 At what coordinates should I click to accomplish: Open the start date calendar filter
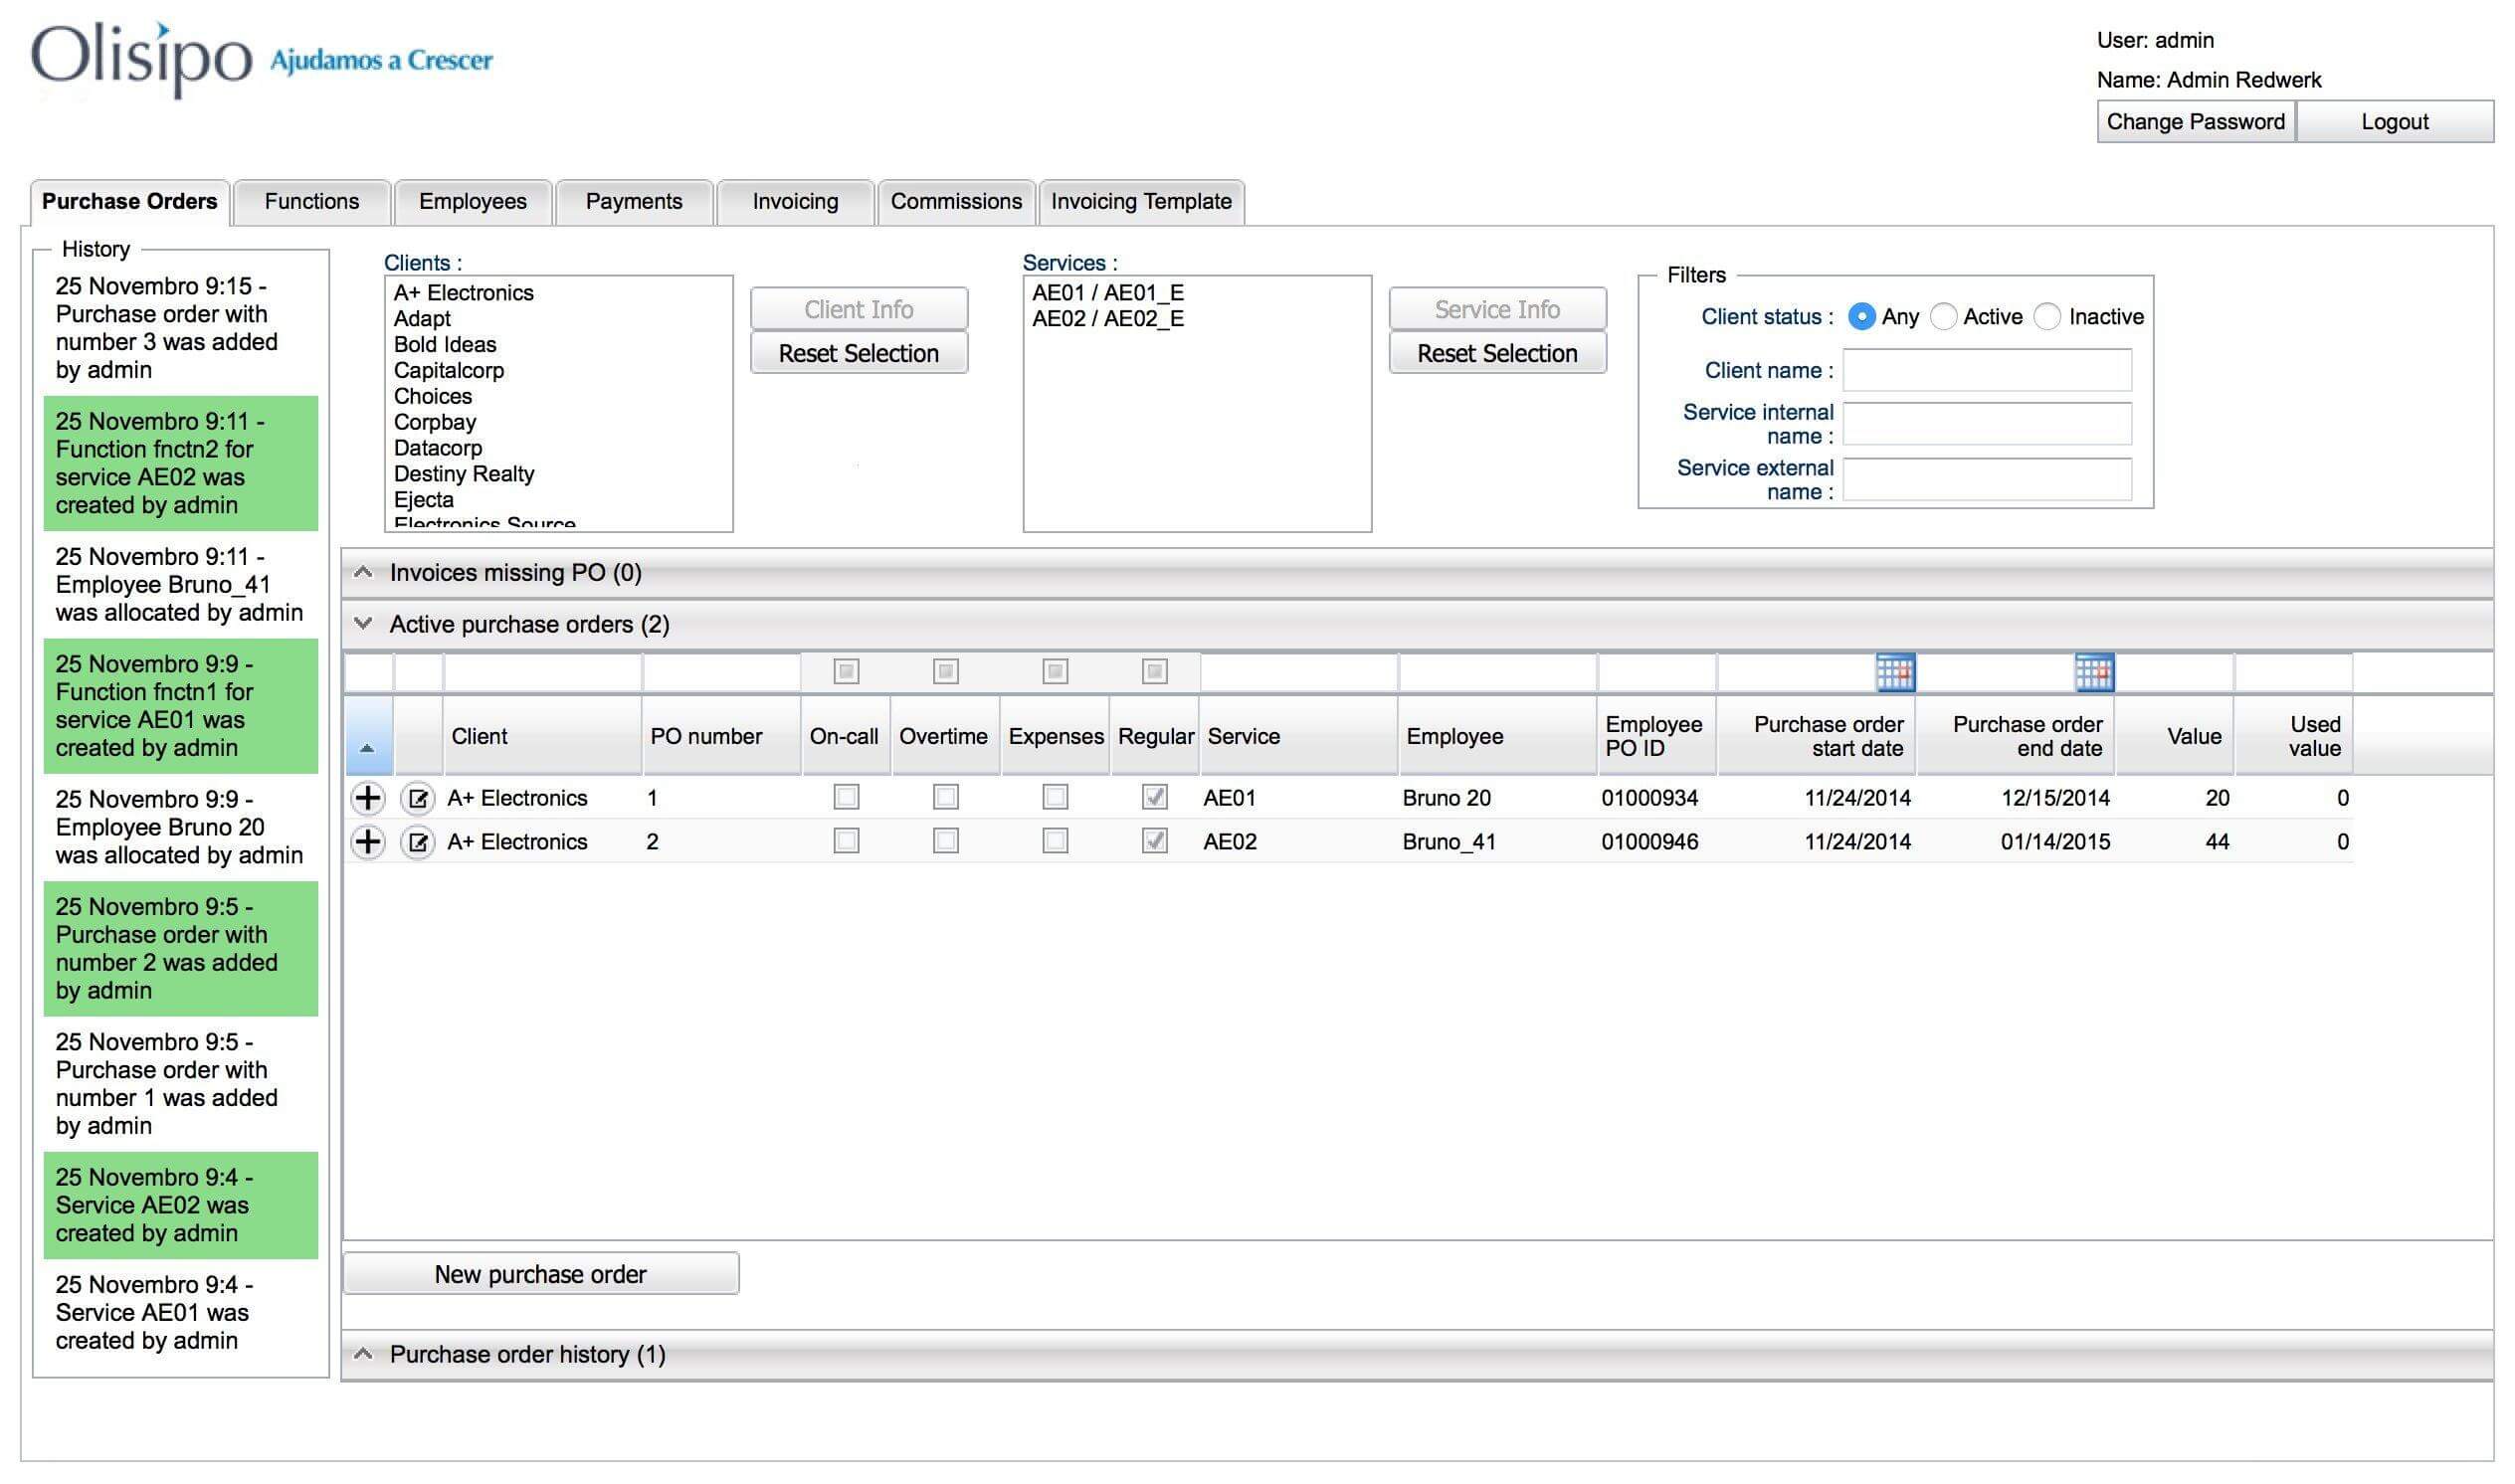click(x=1895, y=673)
